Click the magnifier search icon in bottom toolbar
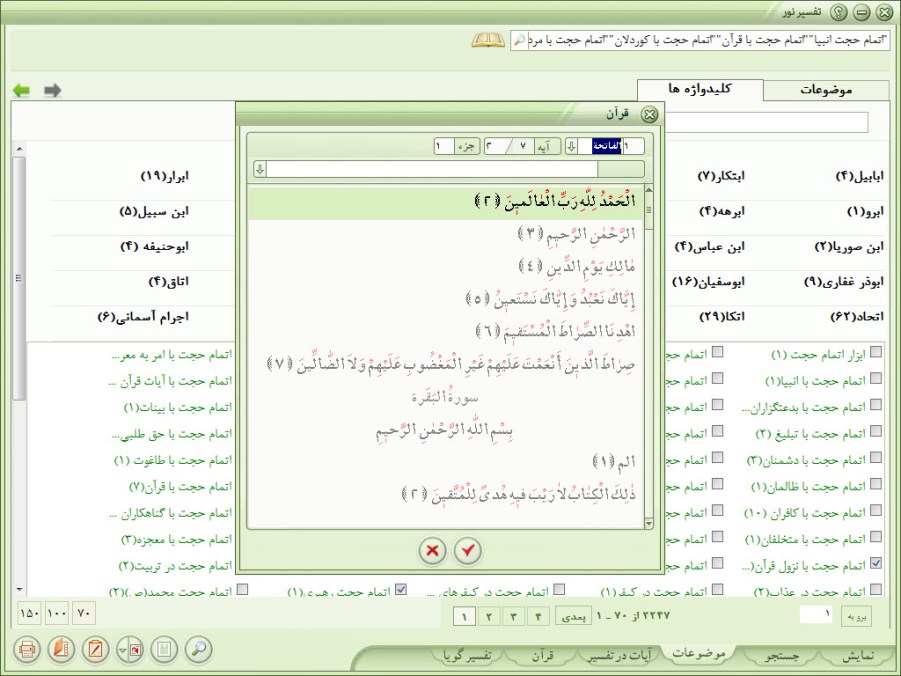 pyautogui.click(x=198, y=650)
